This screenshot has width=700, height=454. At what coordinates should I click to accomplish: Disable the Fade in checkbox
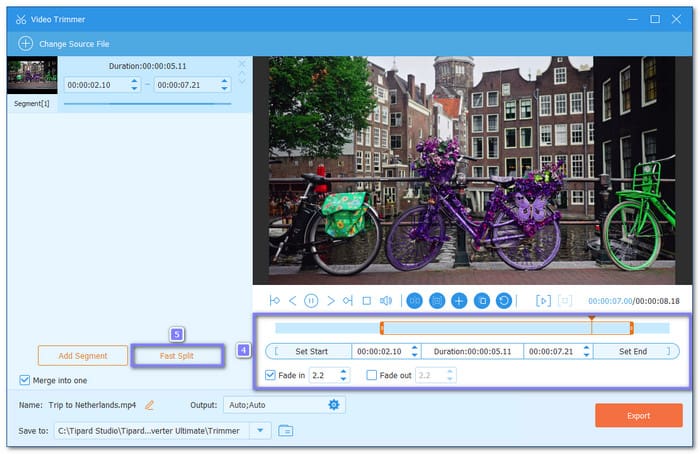tap(271, 375)
